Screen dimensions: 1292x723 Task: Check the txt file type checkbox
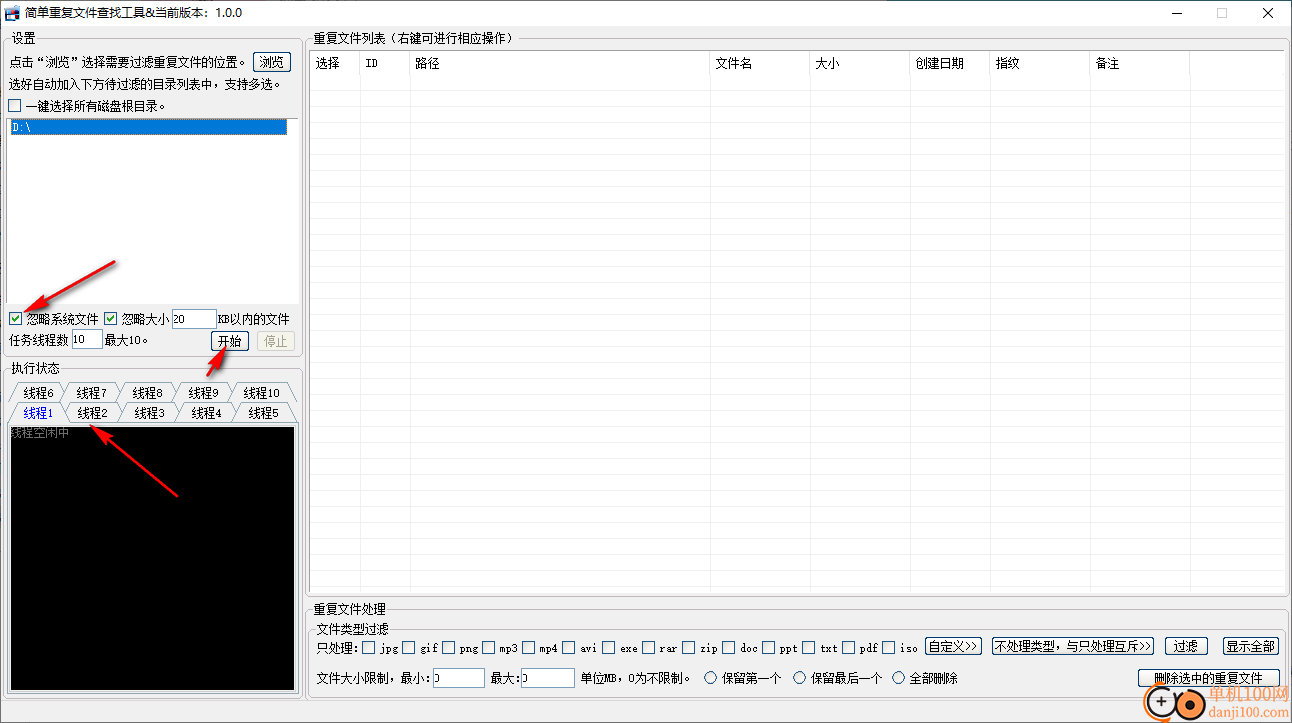pyautogui.click(x=809, y=647)
